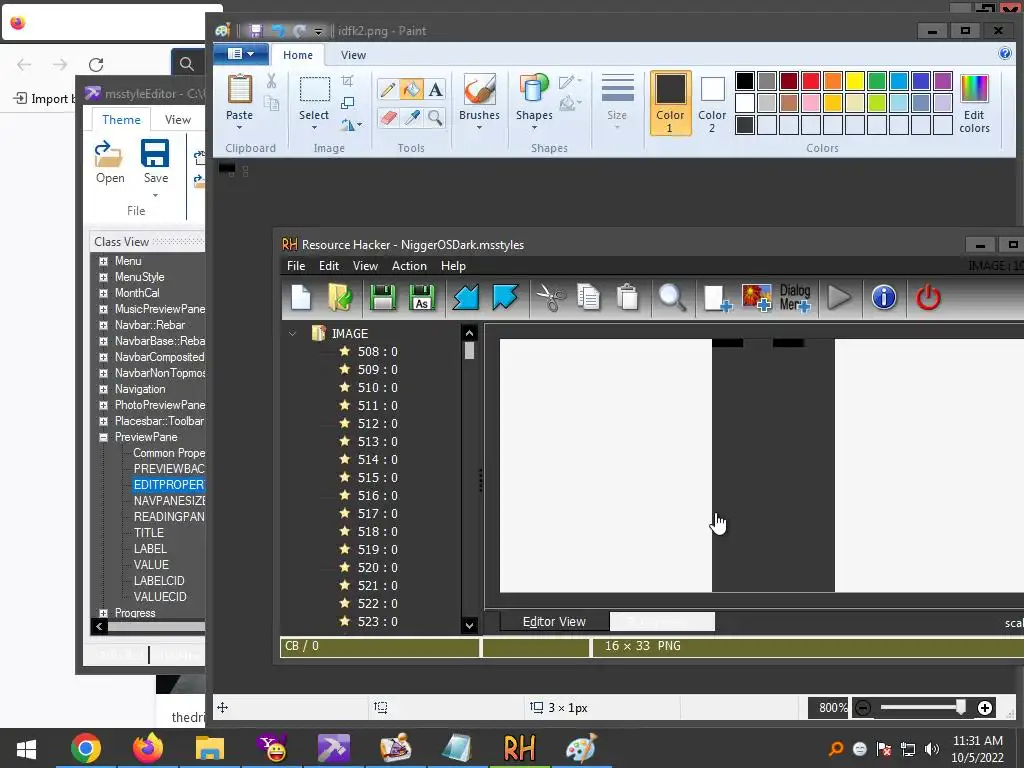This screenshot has height=768, width=1024.
Task: Choose Color 2 button in Paint
Action: [x=712, y=103]
